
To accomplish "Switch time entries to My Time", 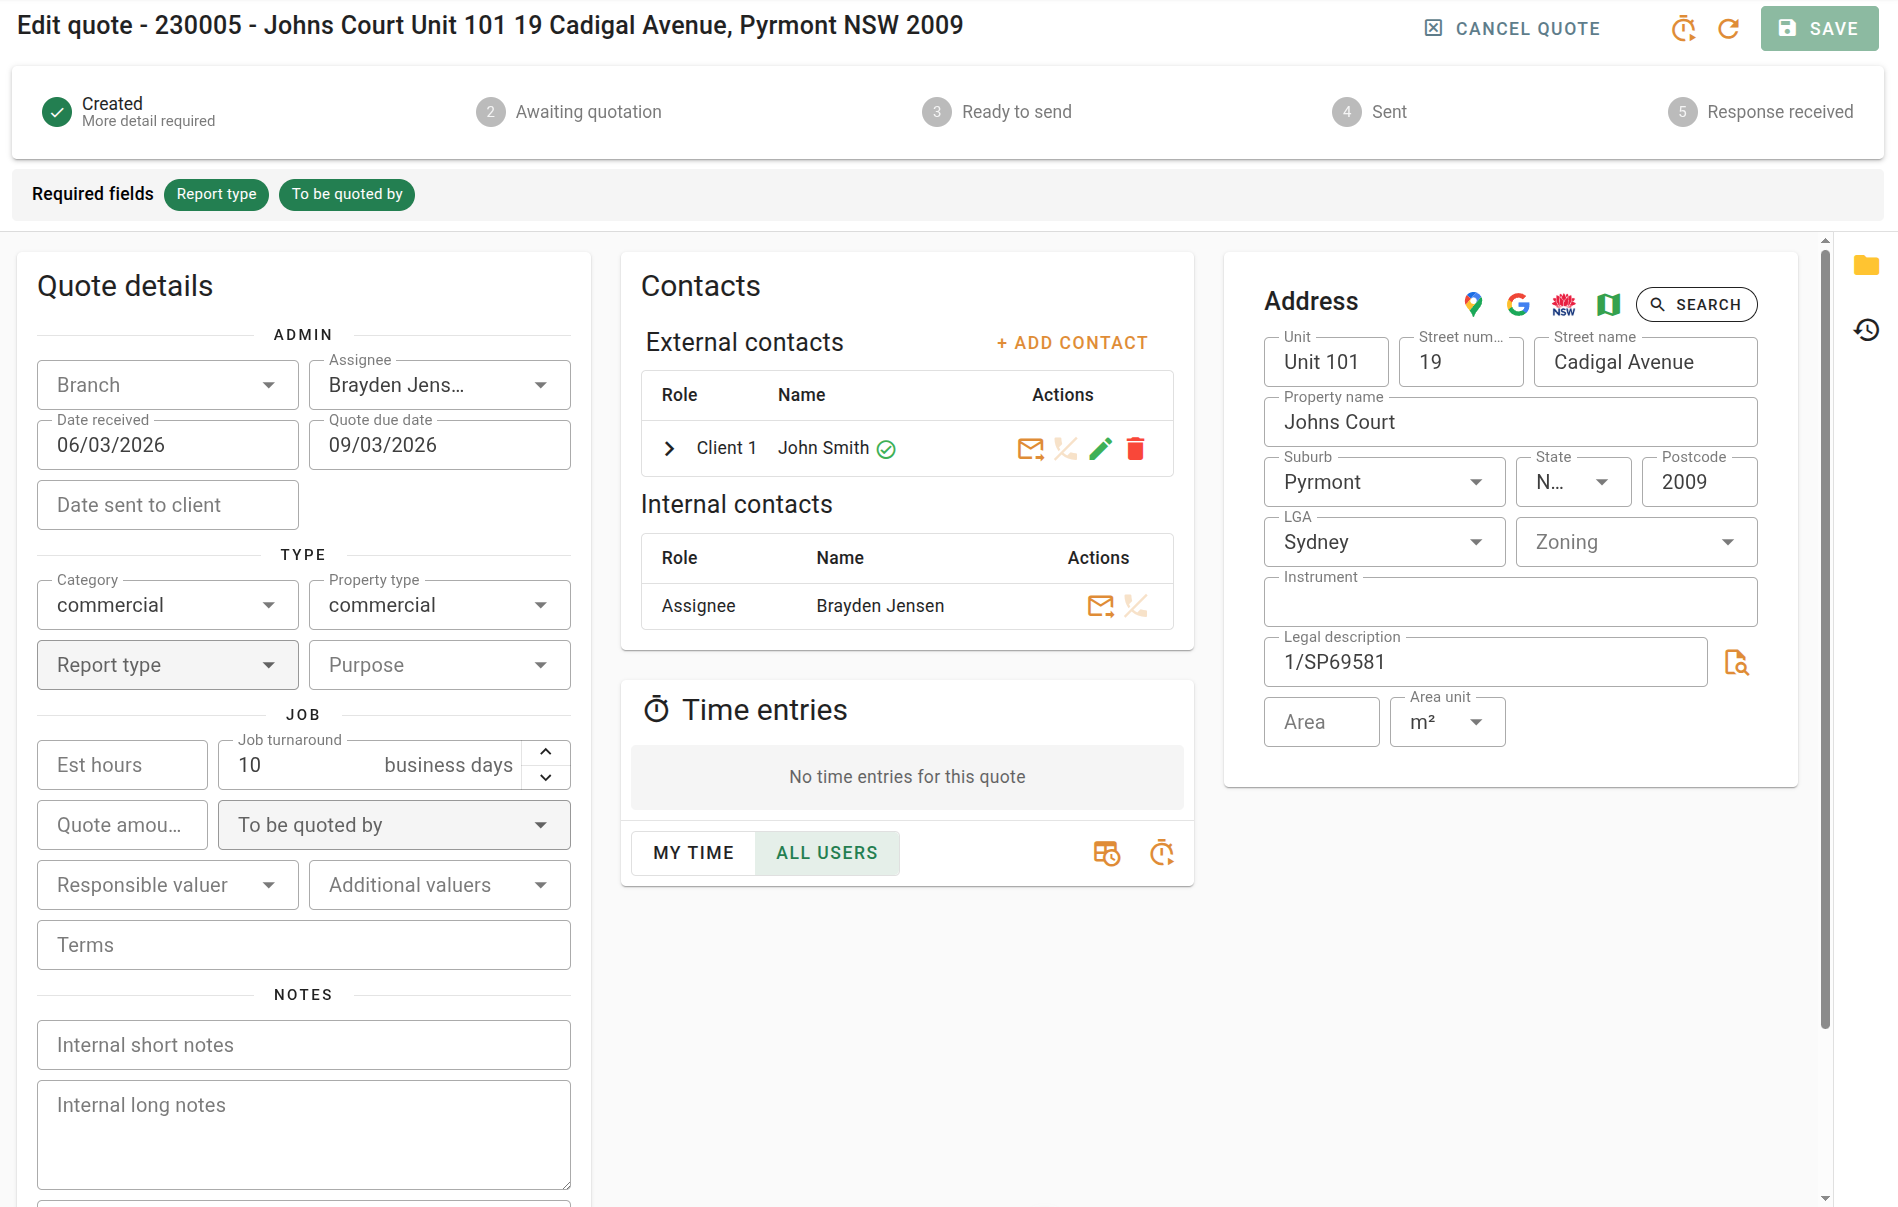I will pos(693,853).
